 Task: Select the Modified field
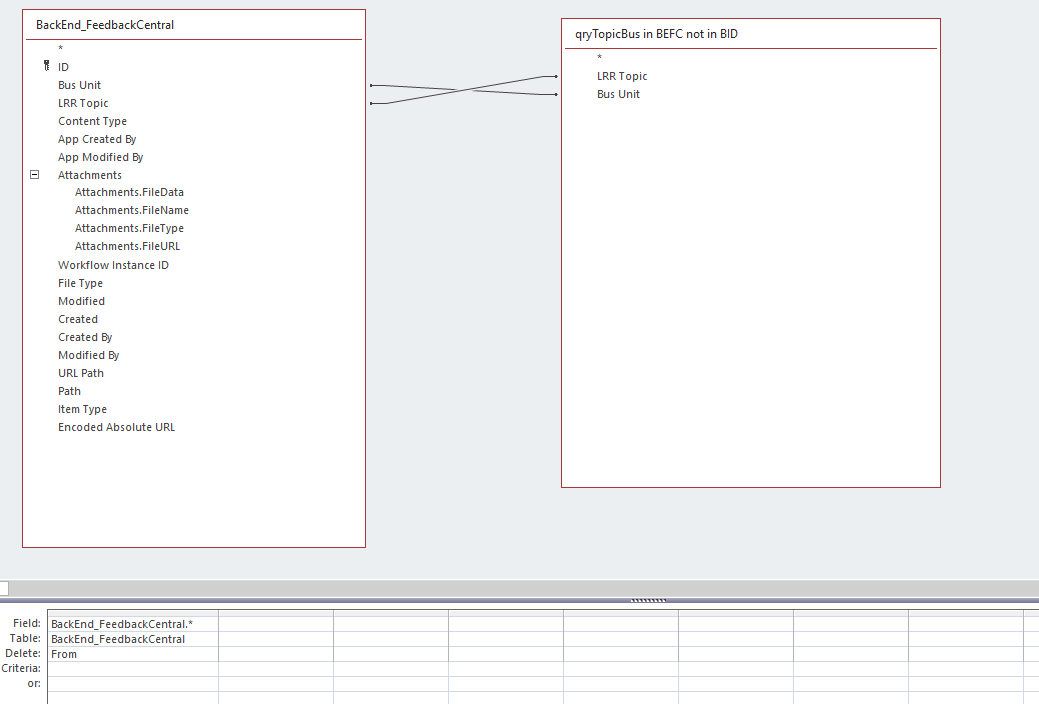coord(81,301)
